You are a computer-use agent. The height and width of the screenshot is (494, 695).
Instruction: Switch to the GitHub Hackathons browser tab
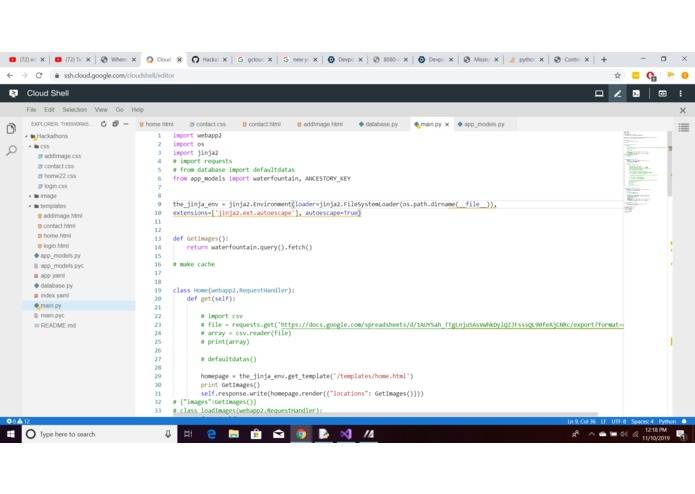(x=209, y=60)
